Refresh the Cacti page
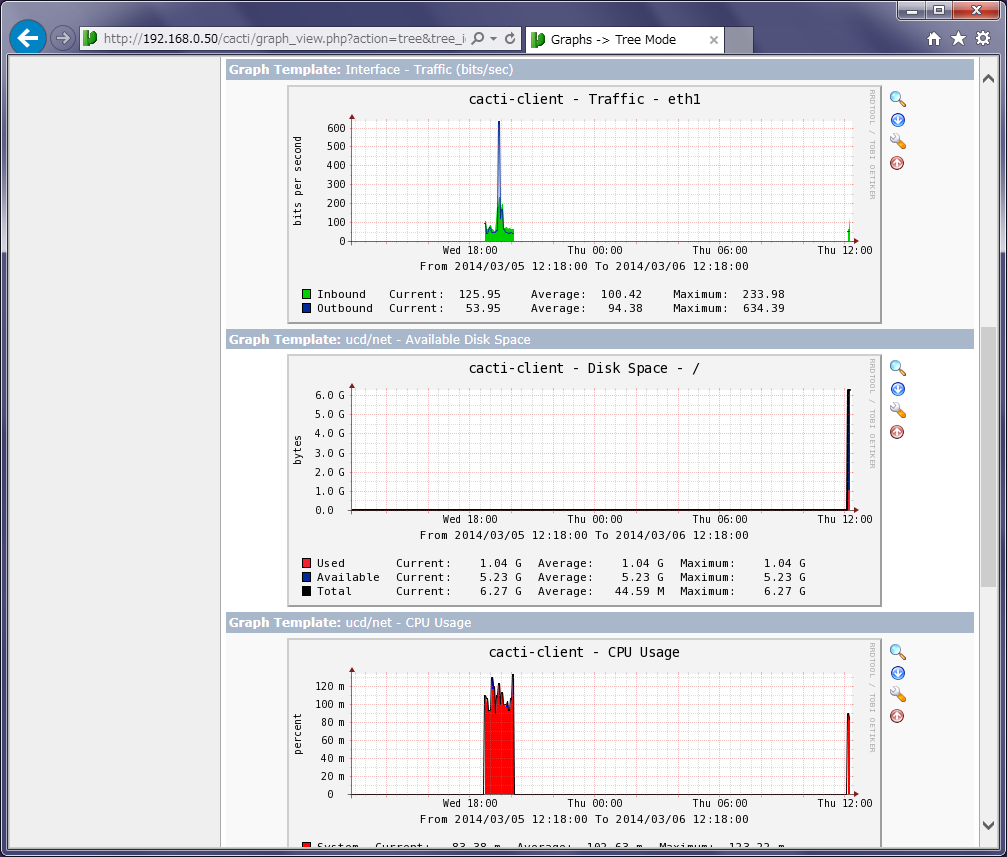The width and height of the screenshot is (1007, 857). [510, 39]
